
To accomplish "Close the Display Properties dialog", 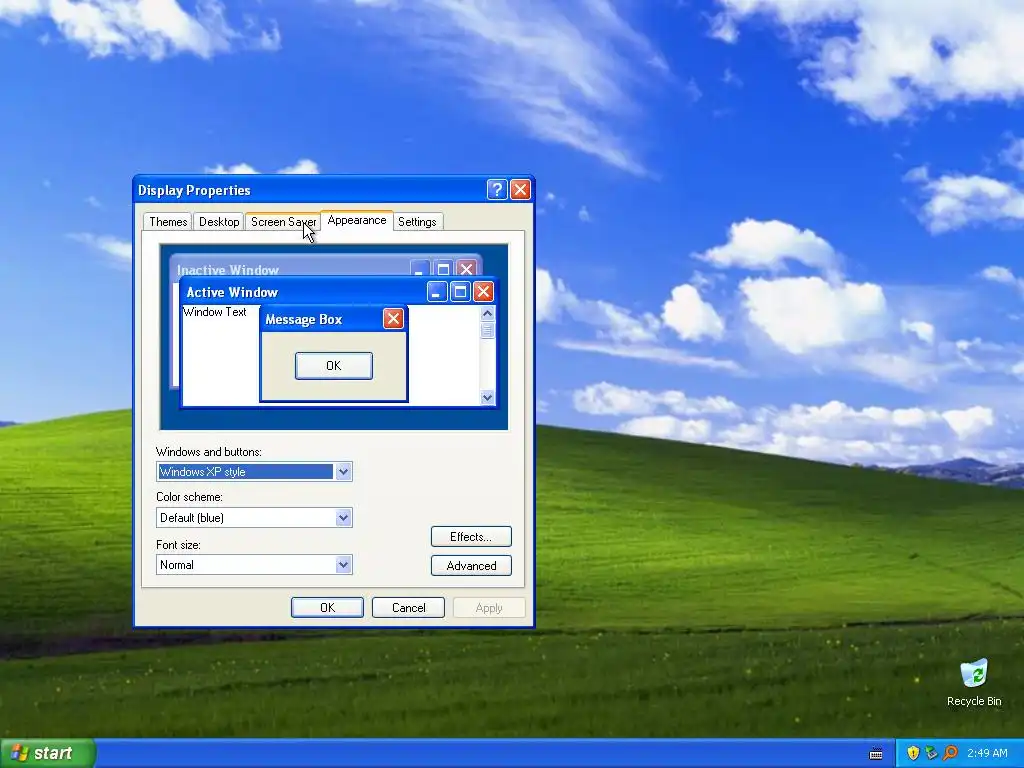I will pos(520,189).
